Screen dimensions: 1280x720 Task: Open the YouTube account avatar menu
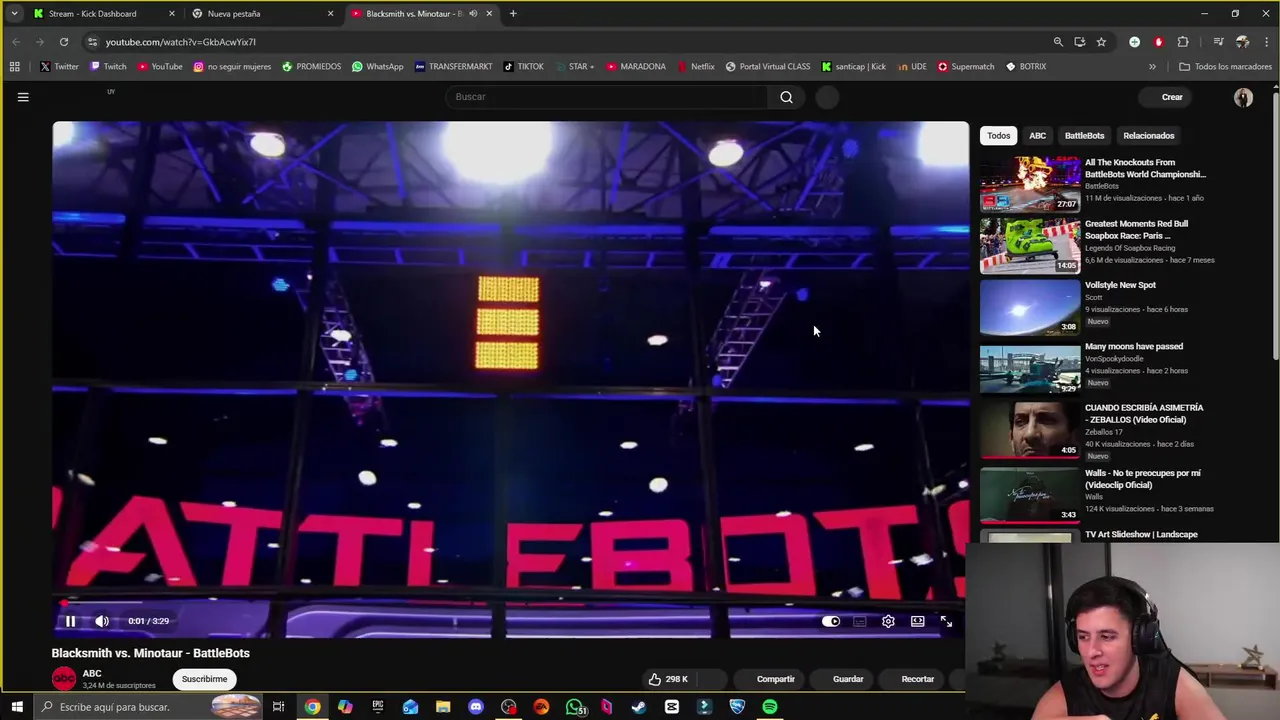tap(1243, 97)
